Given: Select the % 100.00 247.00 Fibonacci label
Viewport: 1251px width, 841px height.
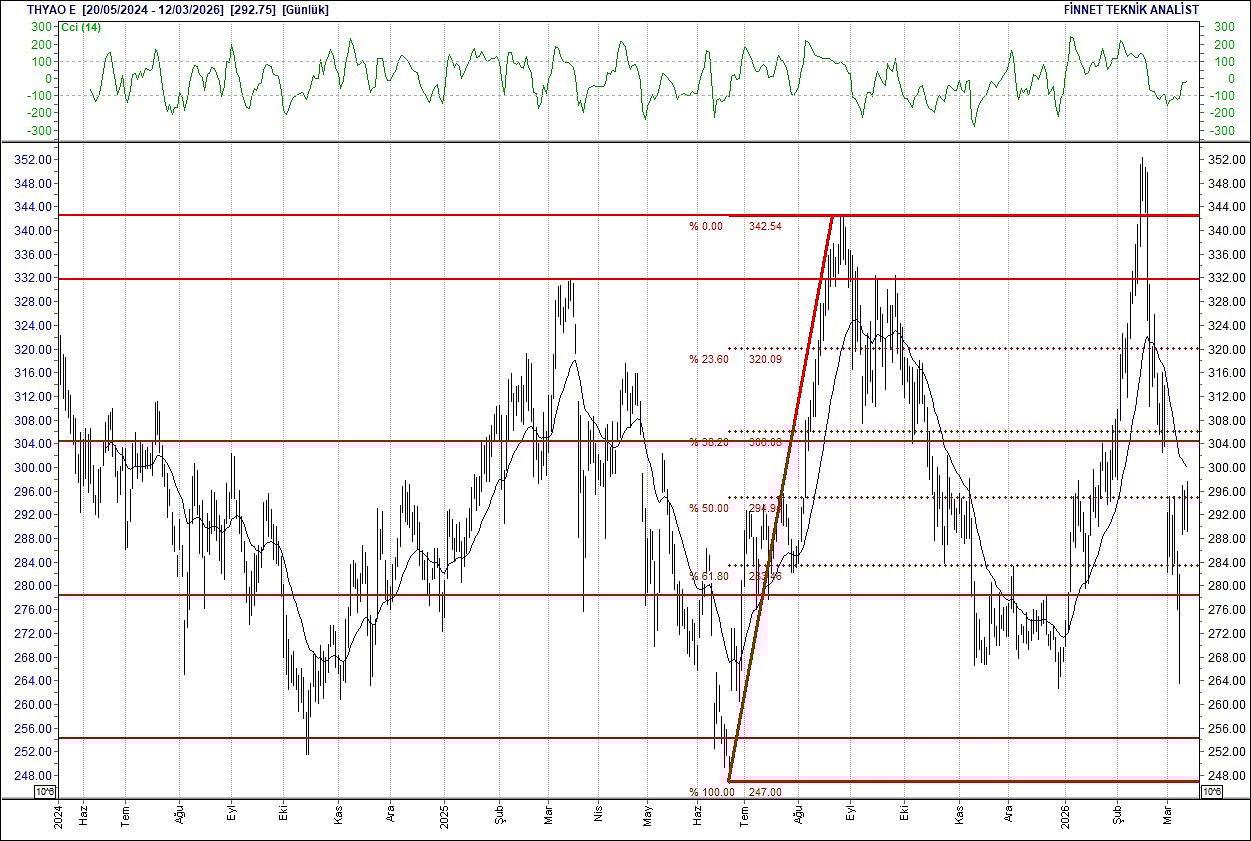Looking at the screenshot, I should 735,790.
